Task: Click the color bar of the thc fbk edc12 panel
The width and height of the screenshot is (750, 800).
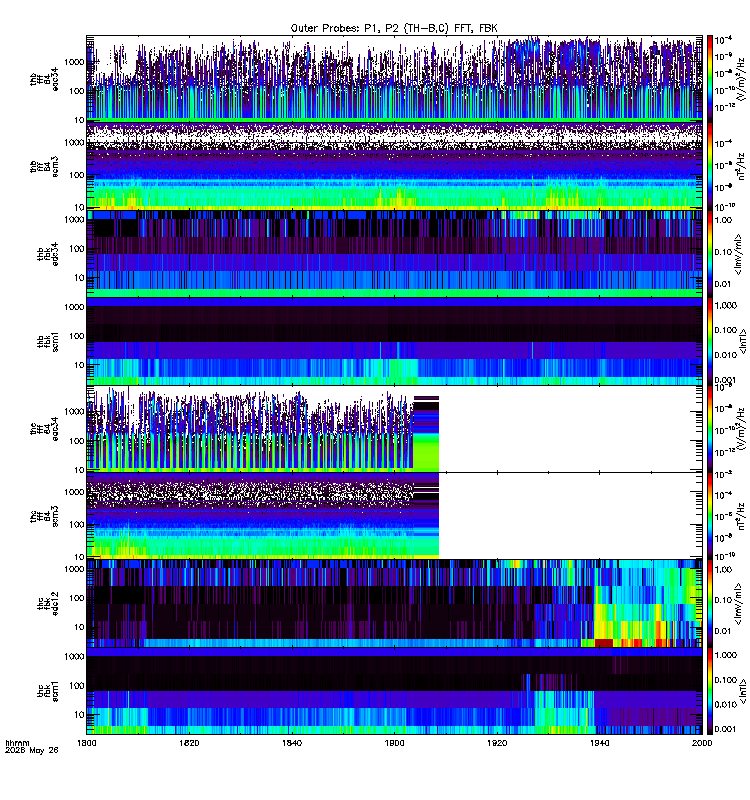Action: pyautogui.click(x=710, y=604)
